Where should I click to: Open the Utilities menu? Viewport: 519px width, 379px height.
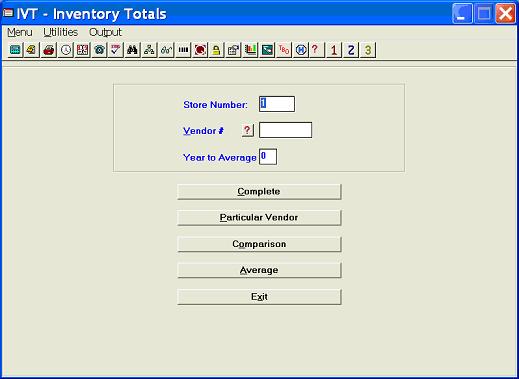pos(61,32)
